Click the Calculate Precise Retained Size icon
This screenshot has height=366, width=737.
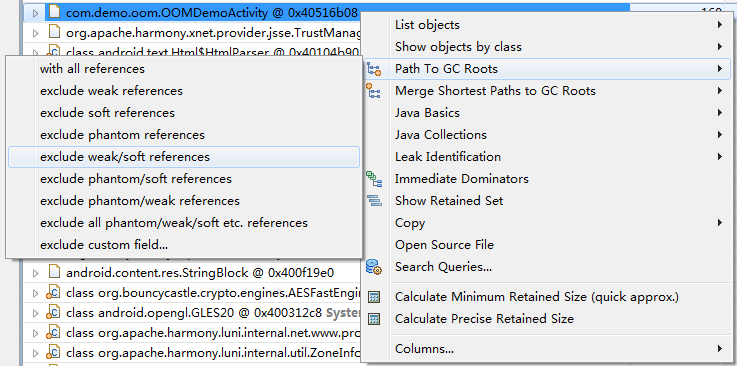click(374, 319)
